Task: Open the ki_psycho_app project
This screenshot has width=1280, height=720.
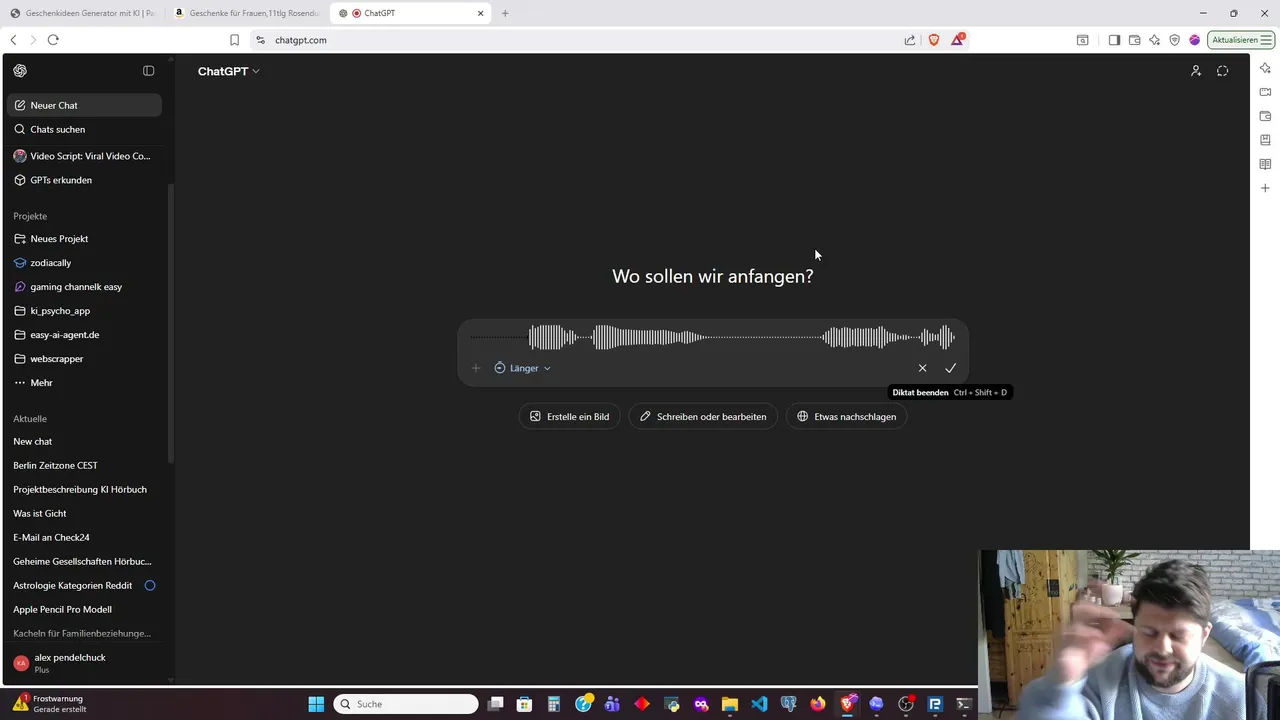Action: pyautogui.click(x=84, y=311)
